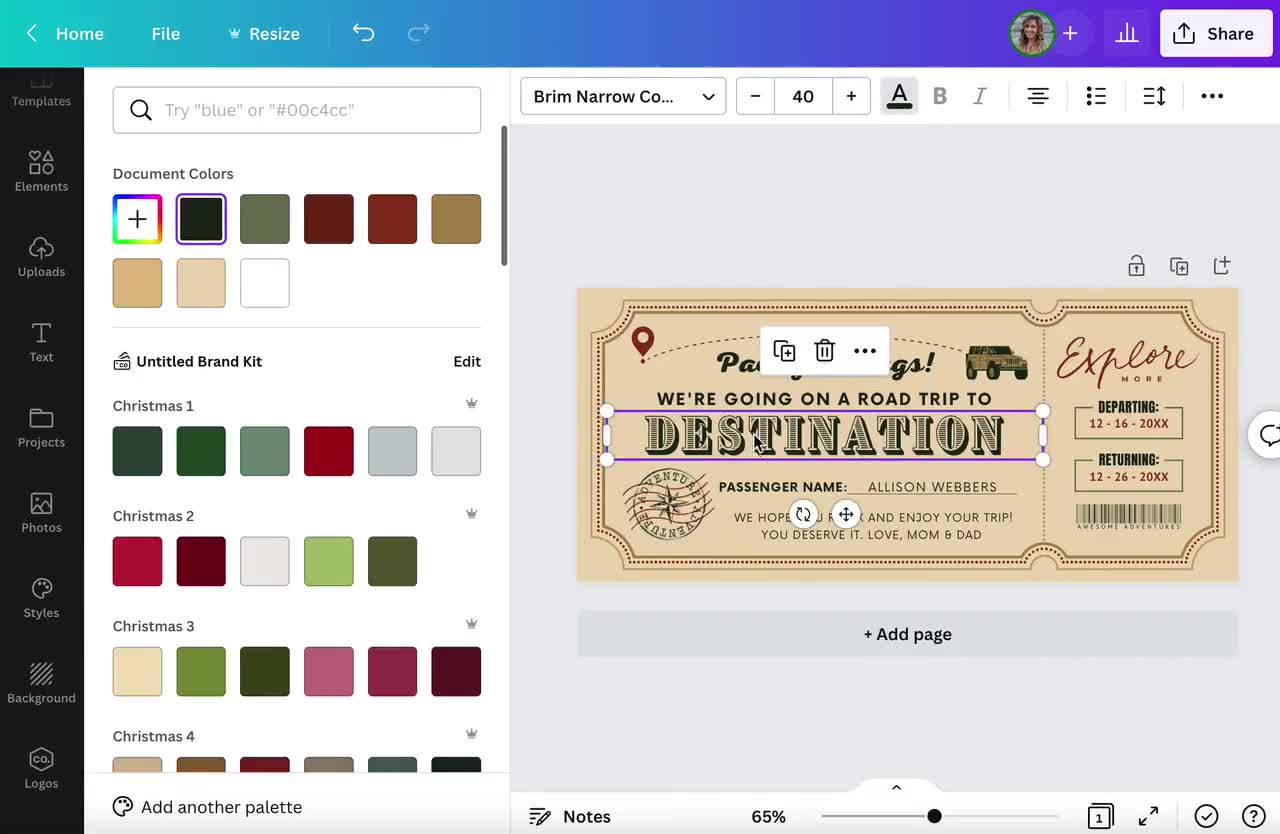Viewport: 1280px width, 834px height.
Task: Open the Resize menu
Action: (264, 33)
